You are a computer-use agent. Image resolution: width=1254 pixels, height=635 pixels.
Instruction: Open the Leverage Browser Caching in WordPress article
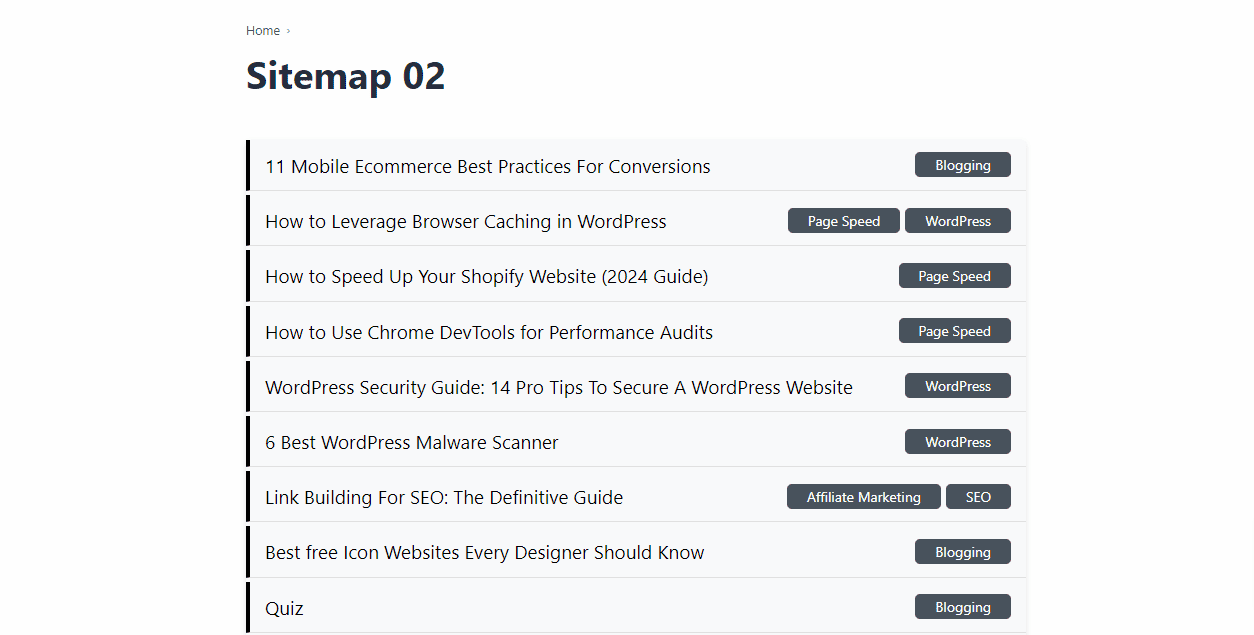(465, 221)
